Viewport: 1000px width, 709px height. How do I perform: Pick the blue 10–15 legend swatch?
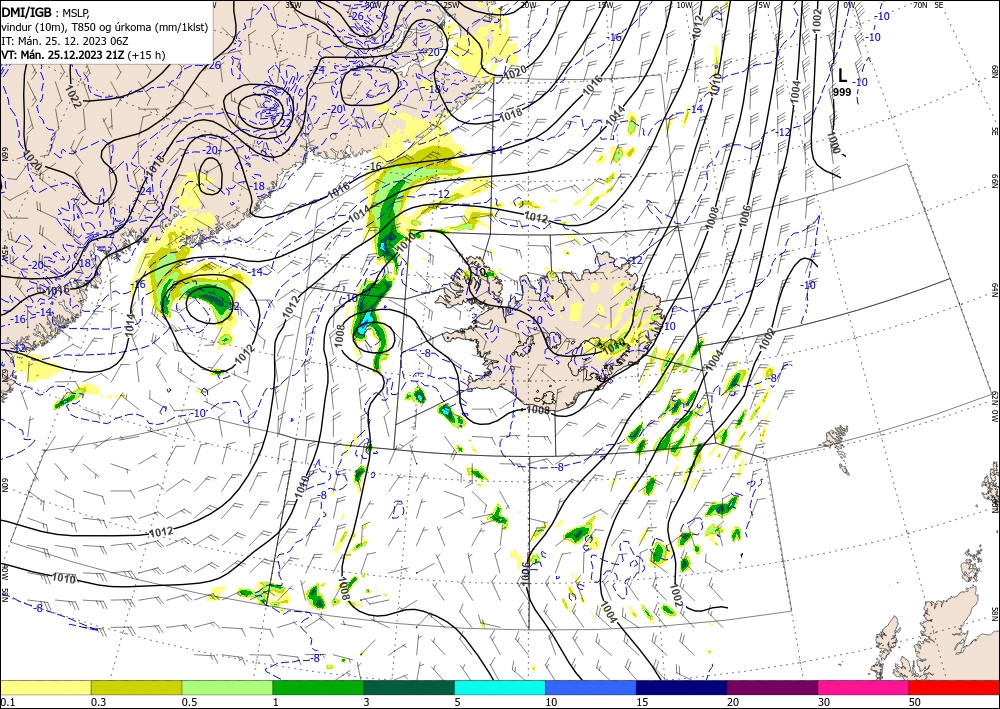tap(591, 687)
